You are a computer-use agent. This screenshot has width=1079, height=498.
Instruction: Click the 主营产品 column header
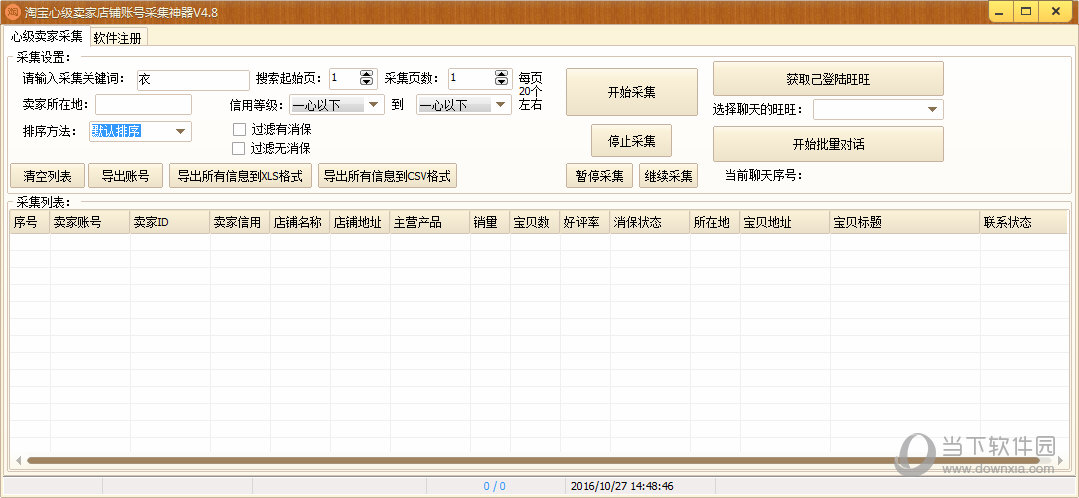click(430, 222)
